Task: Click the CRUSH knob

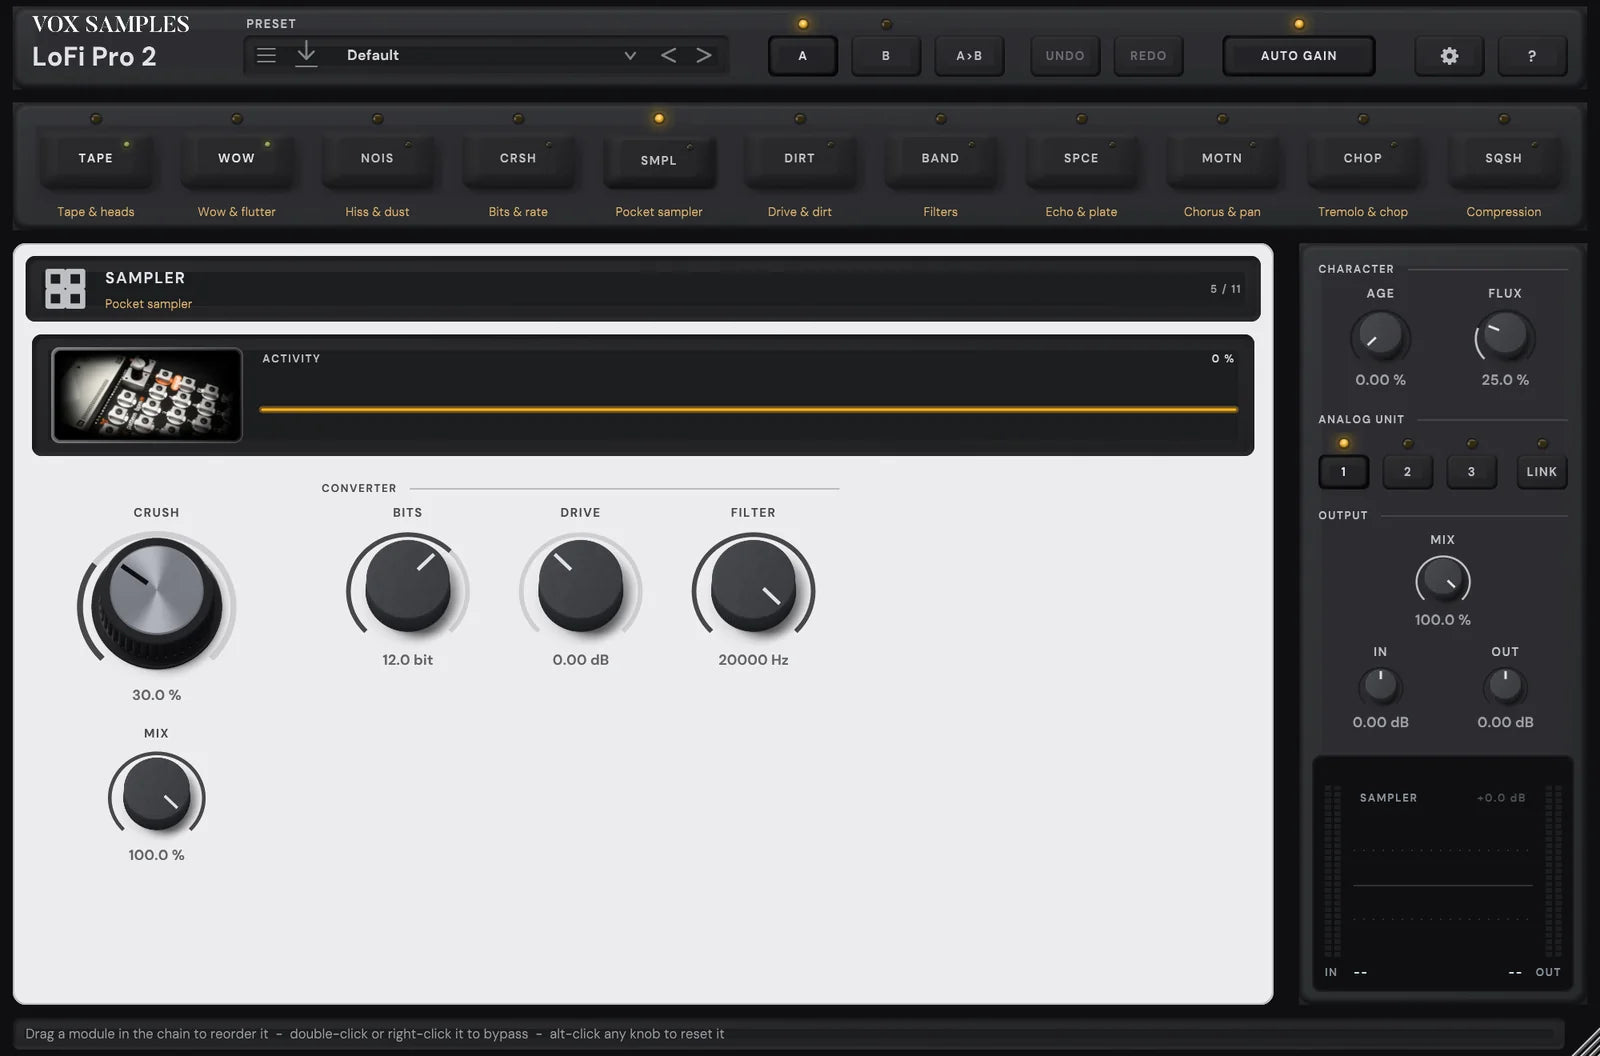Action: coord(157,603)
